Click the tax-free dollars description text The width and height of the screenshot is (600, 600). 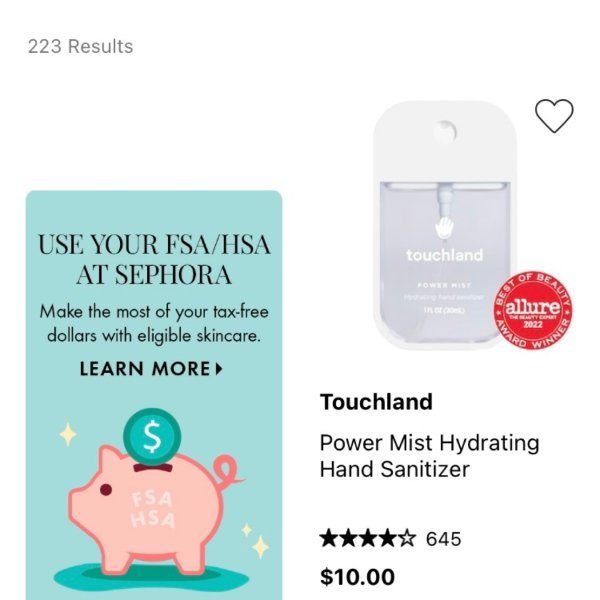pos(154,324)
